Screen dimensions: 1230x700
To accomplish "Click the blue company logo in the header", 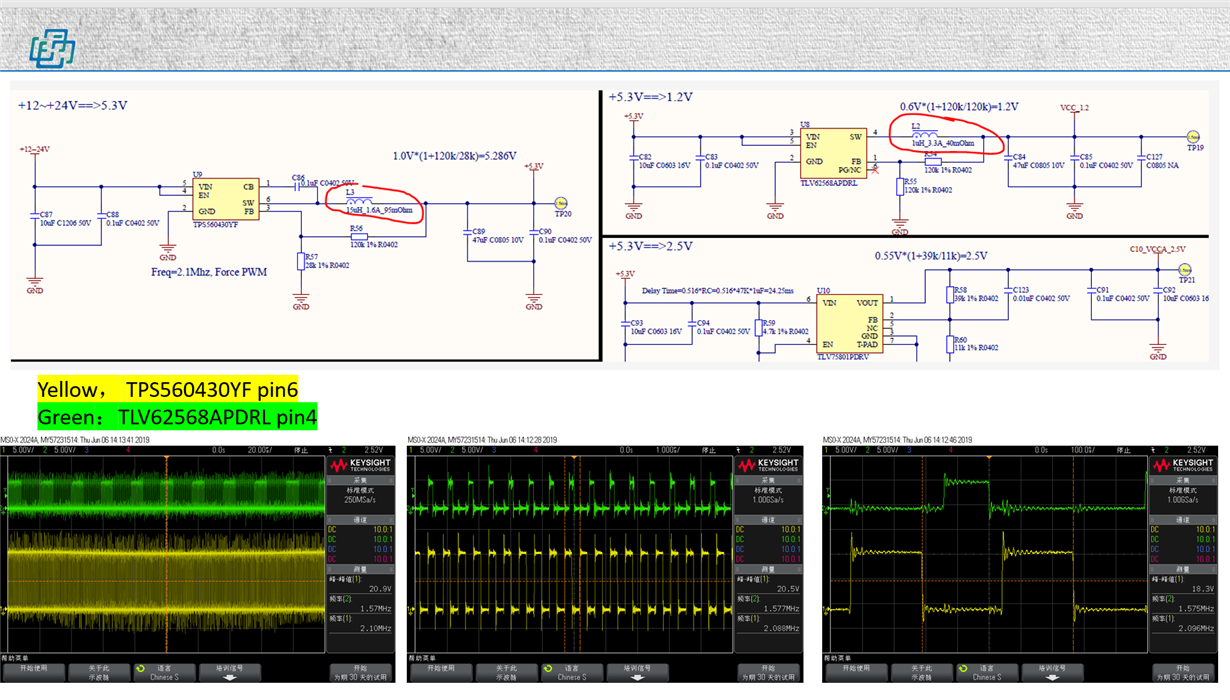I will 51,47.
